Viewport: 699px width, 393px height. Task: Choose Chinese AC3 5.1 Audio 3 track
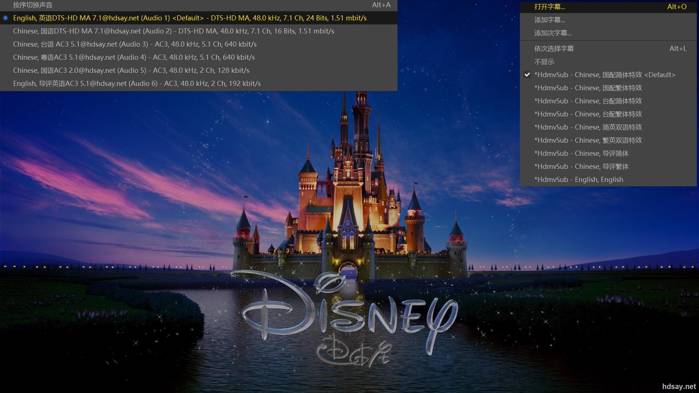coord(198,44)
